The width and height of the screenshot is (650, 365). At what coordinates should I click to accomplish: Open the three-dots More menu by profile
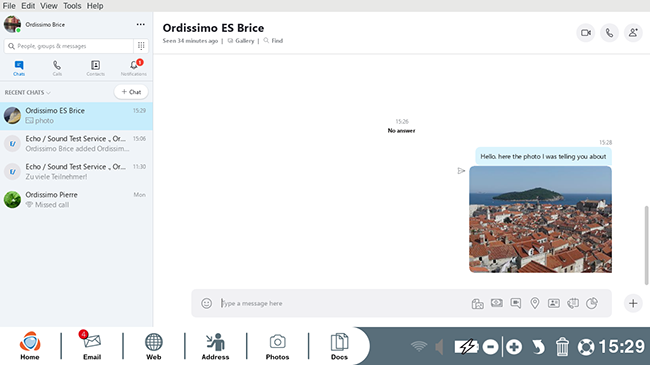coord(141,24)
